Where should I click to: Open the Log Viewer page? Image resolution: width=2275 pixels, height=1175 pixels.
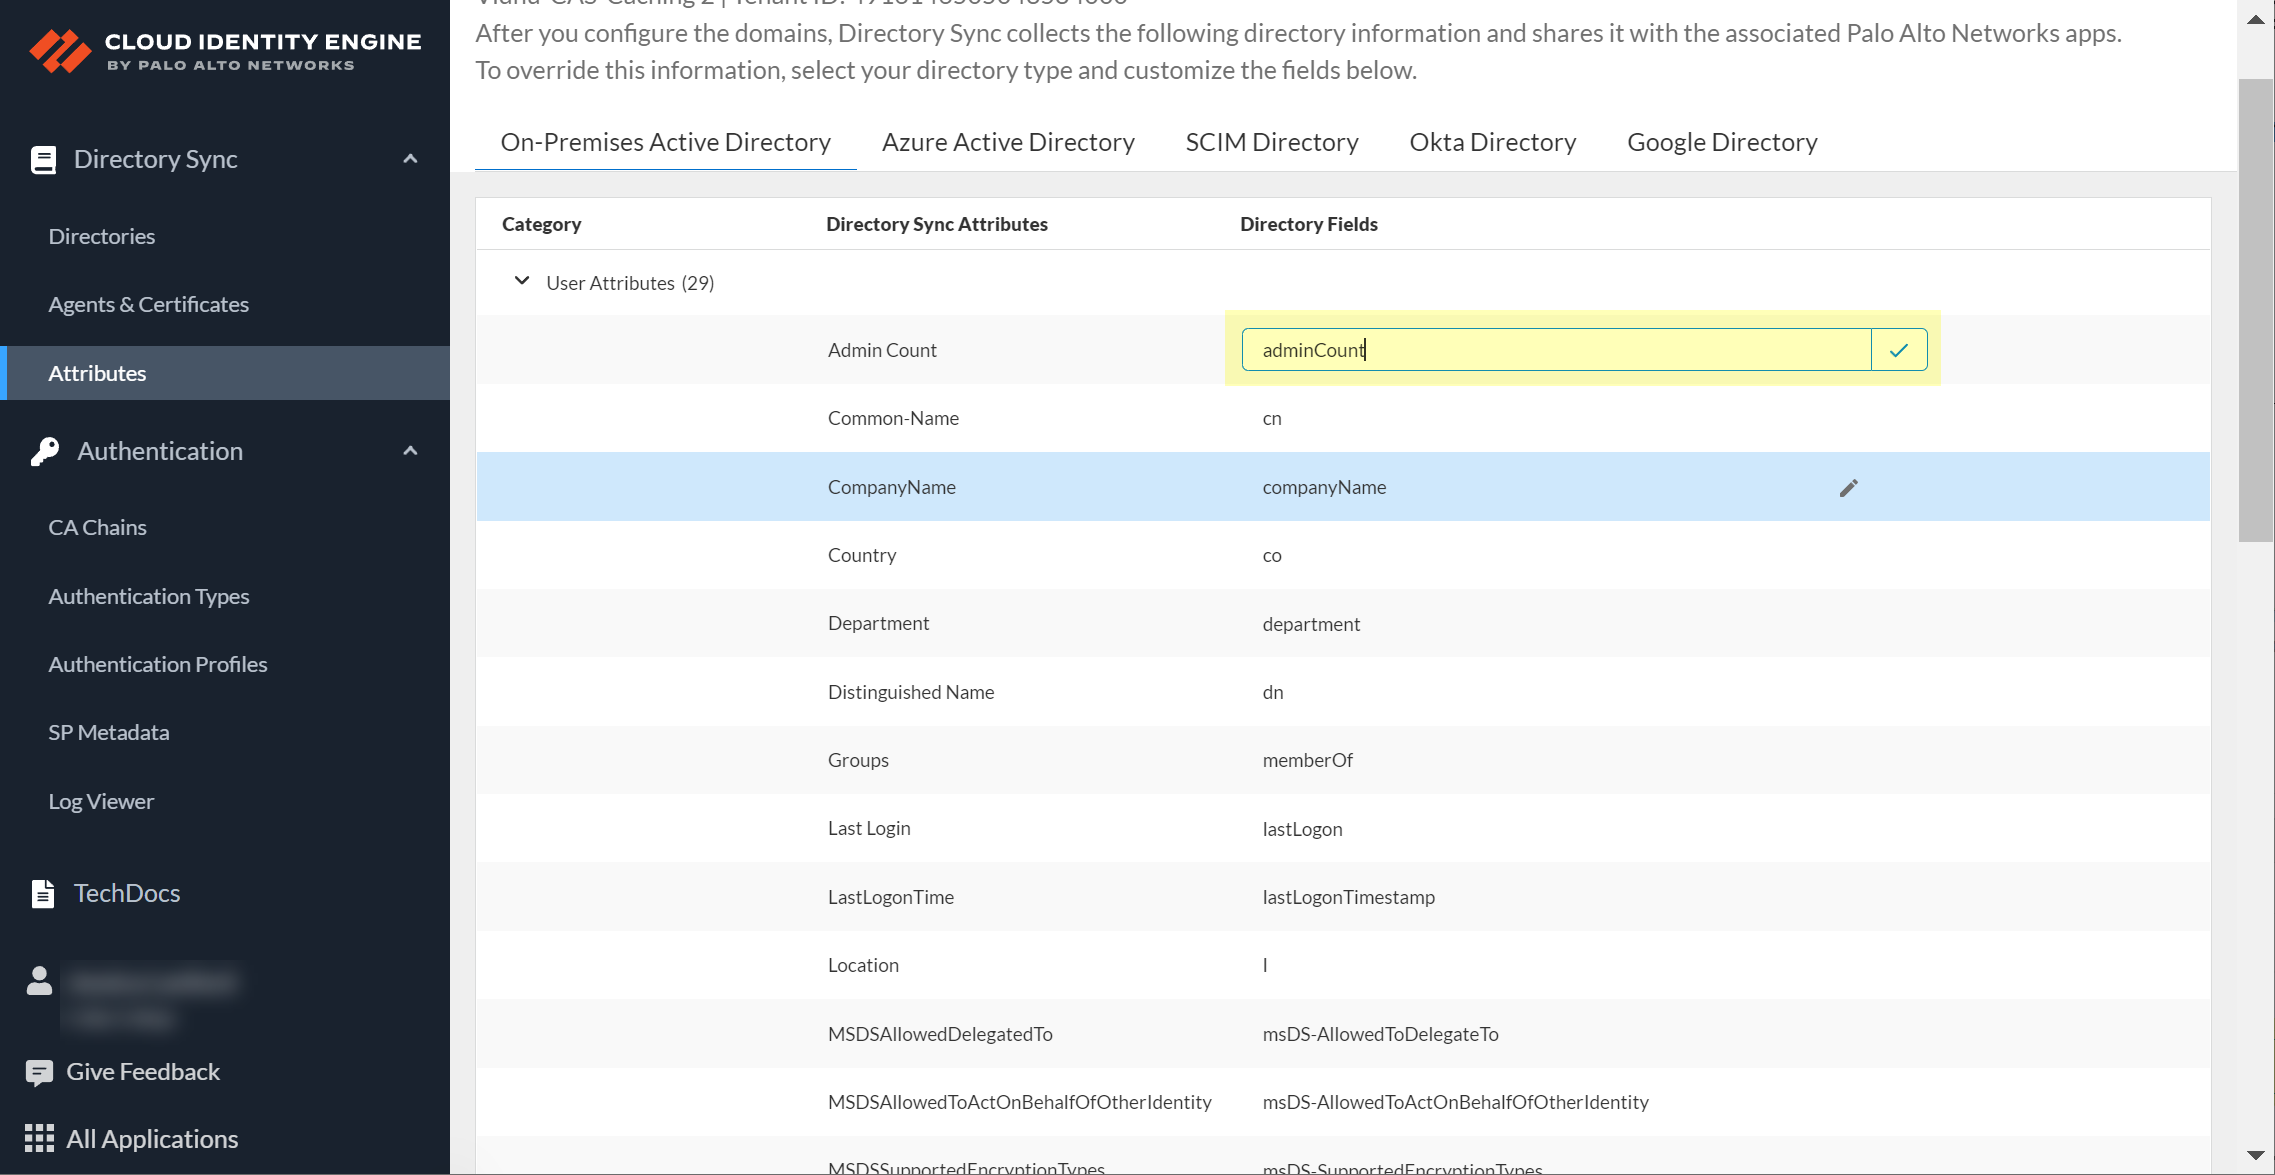click(101, 801)
